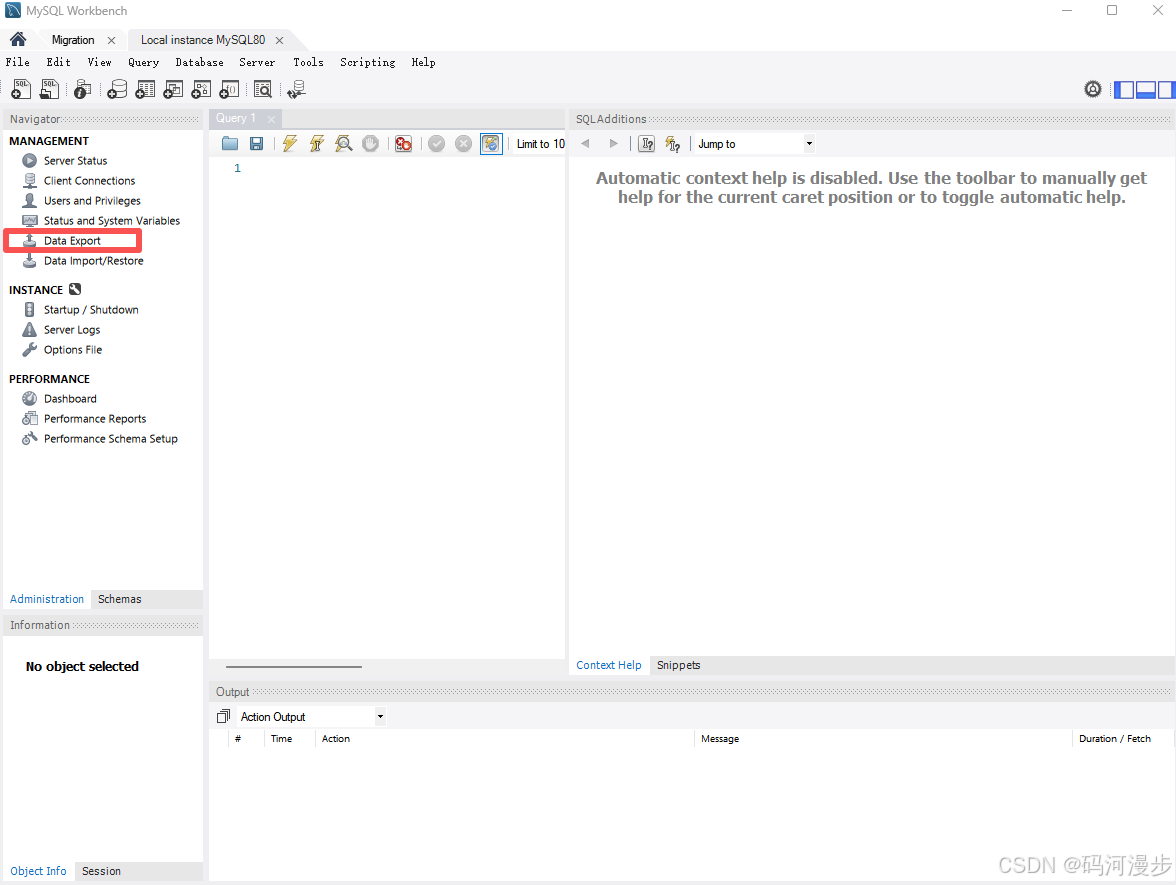Open Server Status page

point(75,160)
